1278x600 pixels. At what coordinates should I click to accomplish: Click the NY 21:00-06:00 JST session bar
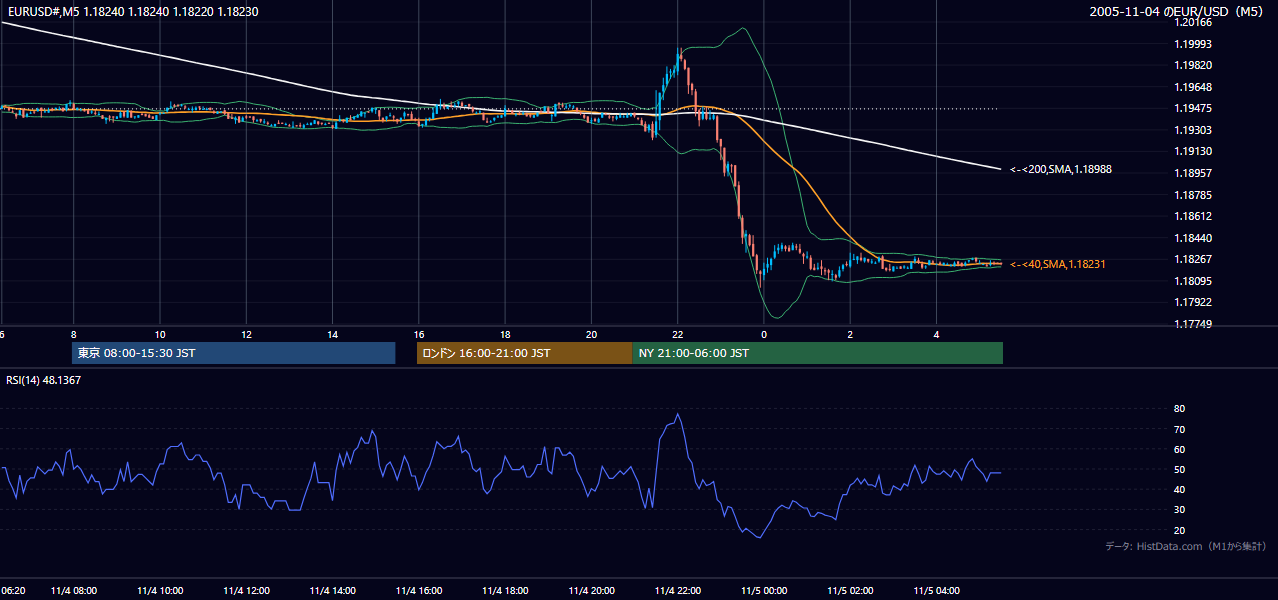(817, 353)
